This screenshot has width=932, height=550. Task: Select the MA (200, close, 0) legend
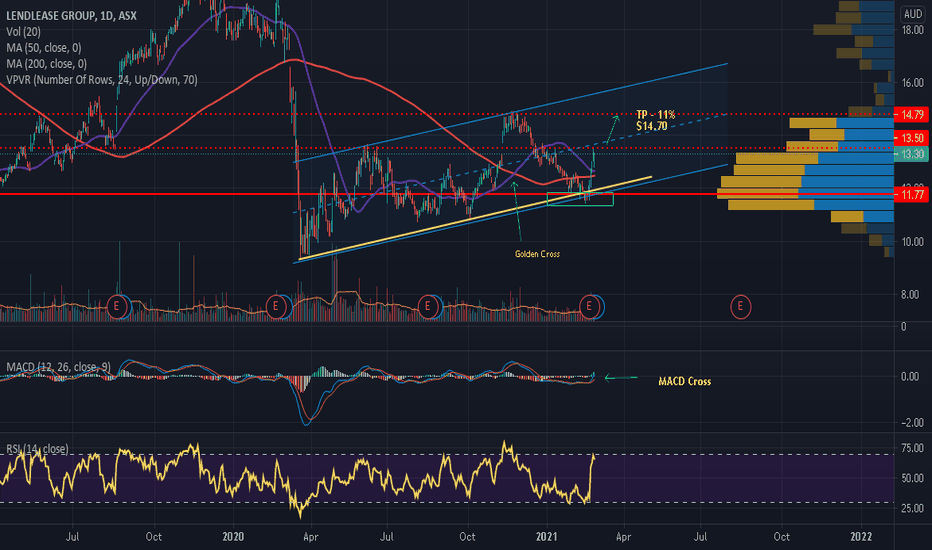(x=46, y=64)
